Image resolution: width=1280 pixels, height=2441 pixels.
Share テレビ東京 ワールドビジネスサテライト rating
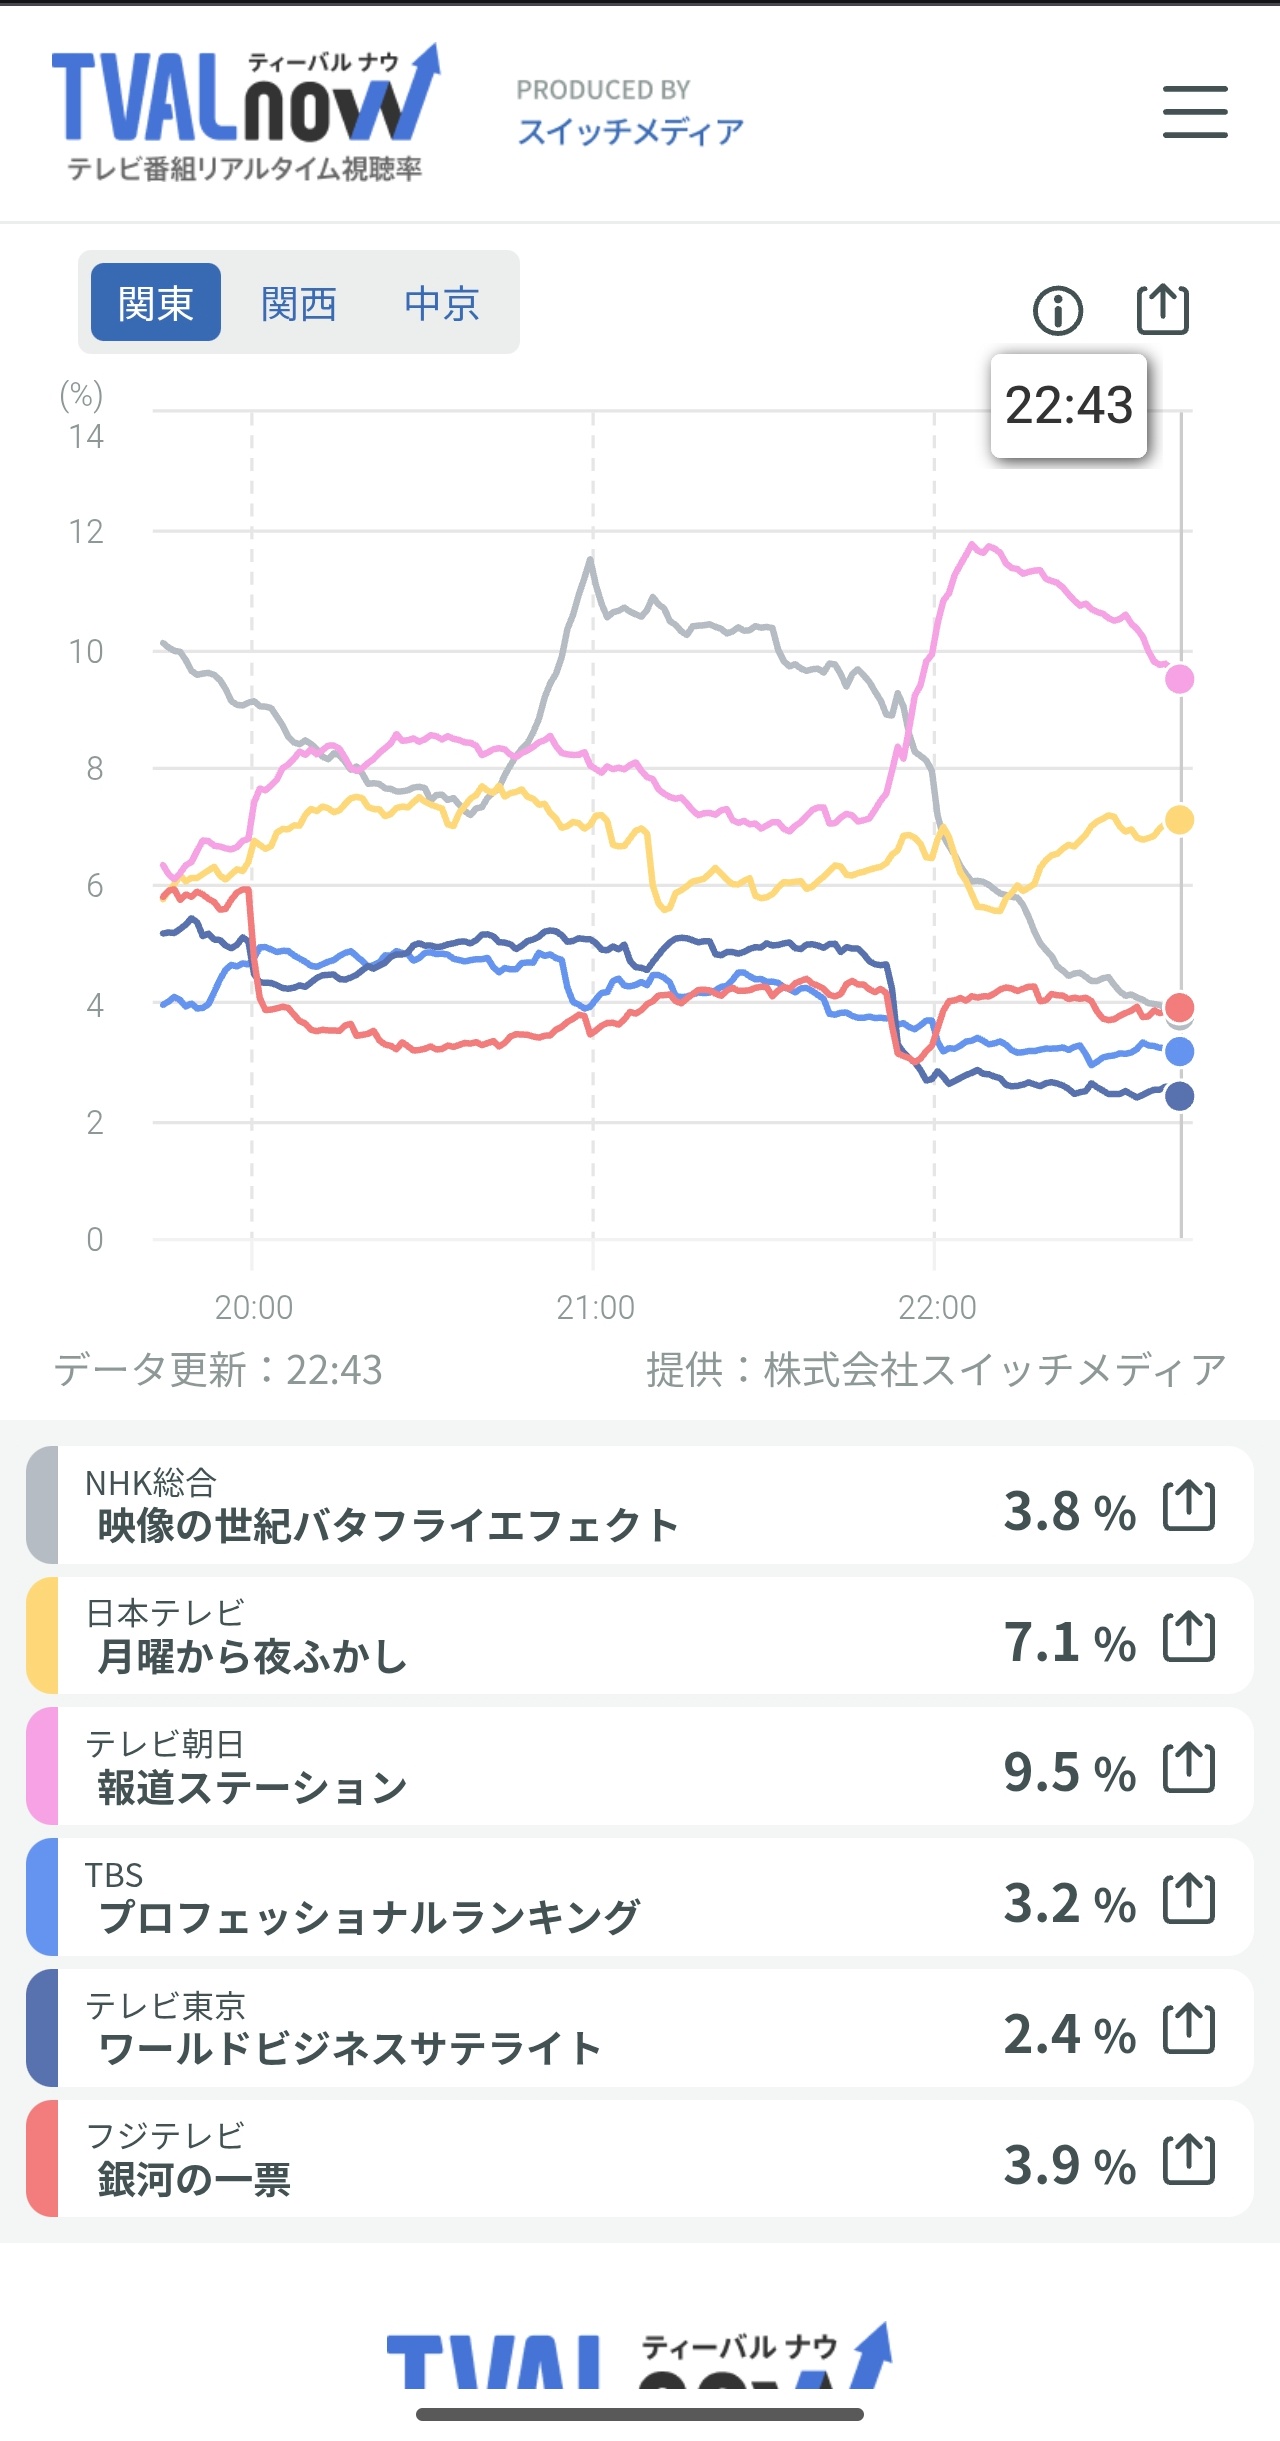(x=1189, y=2030)
